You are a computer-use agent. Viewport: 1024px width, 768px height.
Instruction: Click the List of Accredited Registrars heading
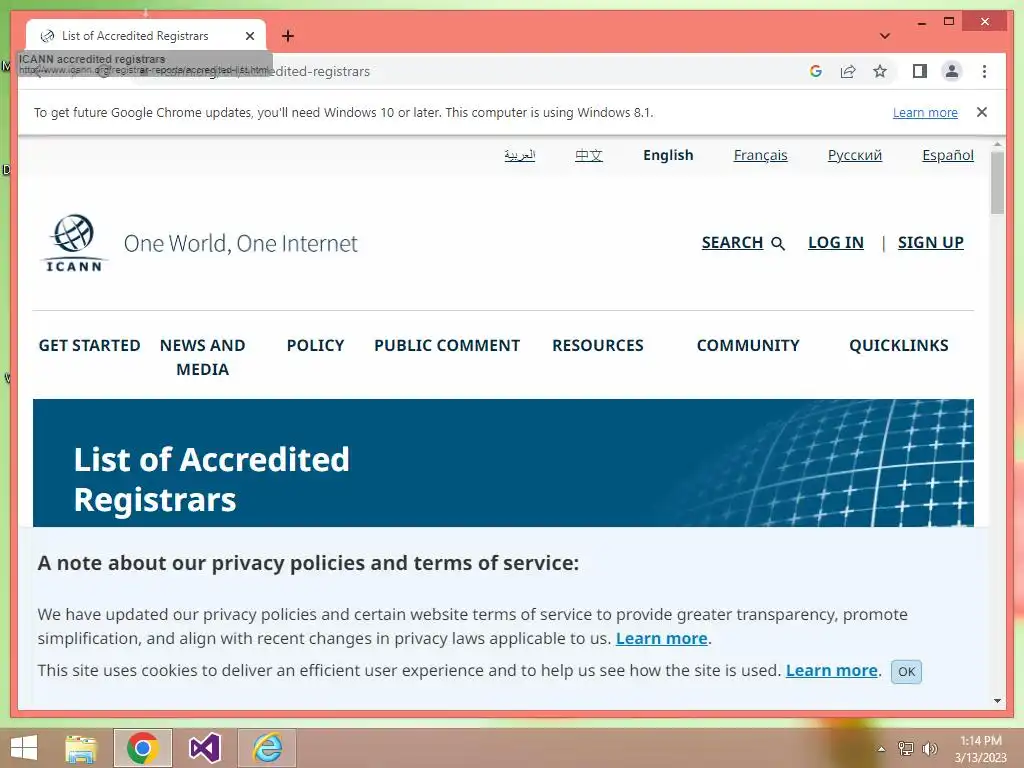pyautogui.click(x=211, y=479)
